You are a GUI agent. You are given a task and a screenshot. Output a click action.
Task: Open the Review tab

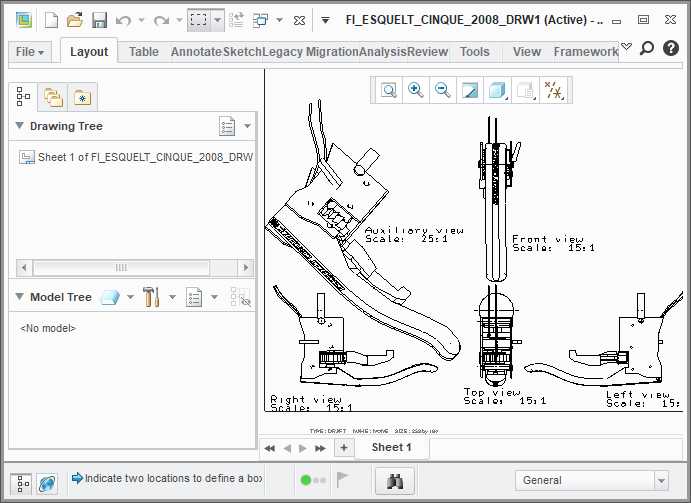(427, 52)
